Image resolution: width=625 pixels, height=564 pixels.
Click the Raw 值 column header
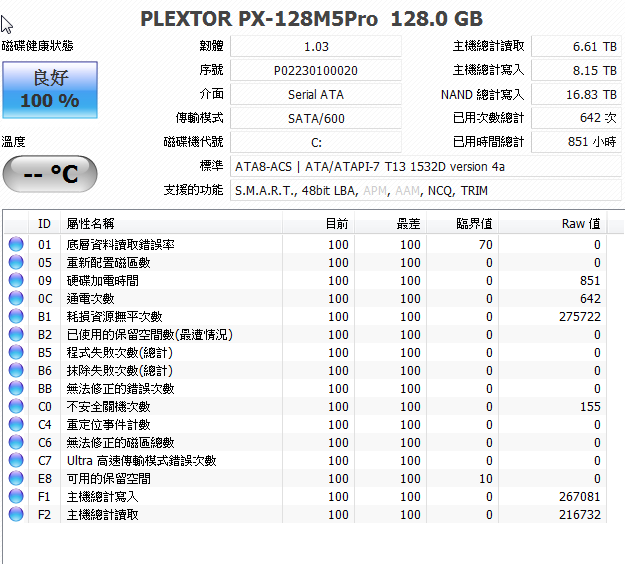point(552,224)
